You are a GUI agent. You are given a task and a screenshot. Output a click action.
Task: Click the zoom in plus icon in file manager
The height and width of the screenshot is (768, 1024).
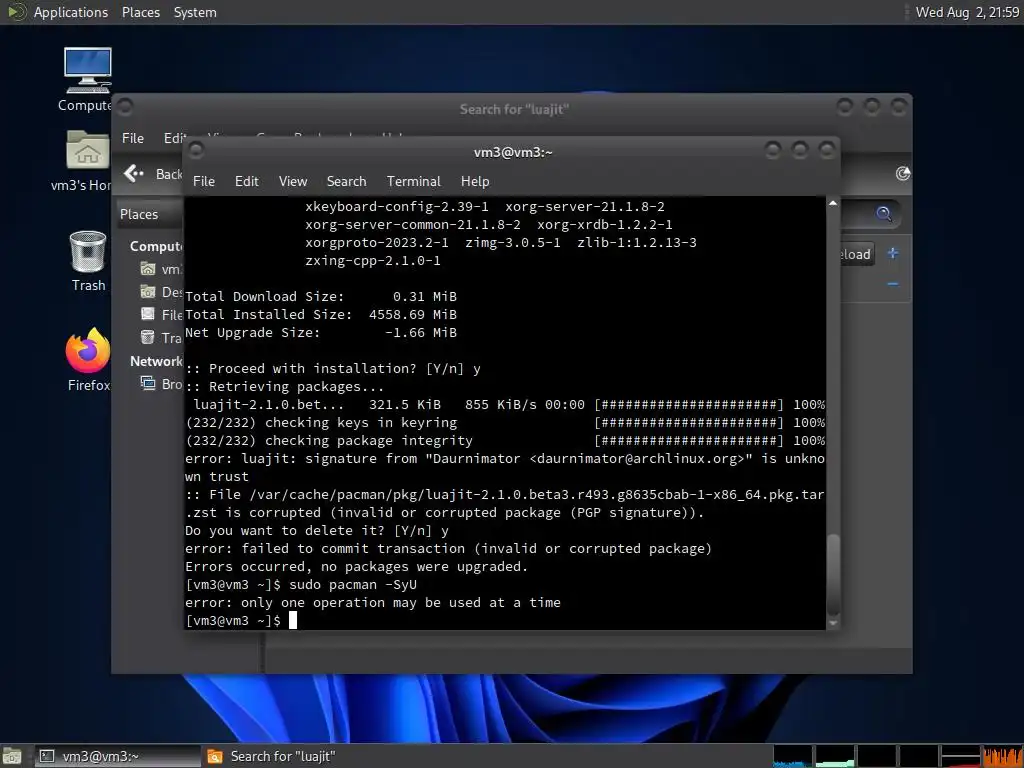(x=893, y=253)
